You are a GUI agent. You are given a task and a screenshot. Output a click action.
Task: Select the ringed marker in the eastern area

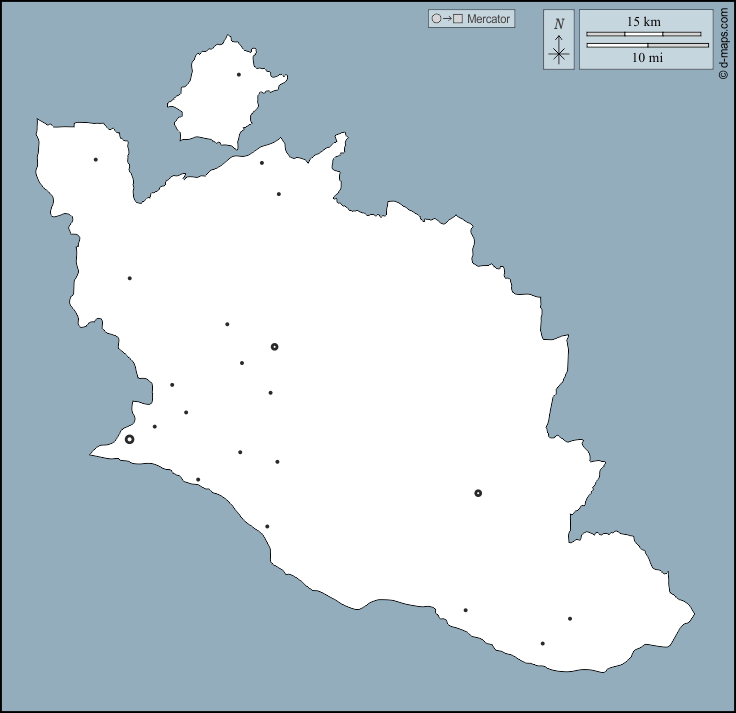coord(478,493)
